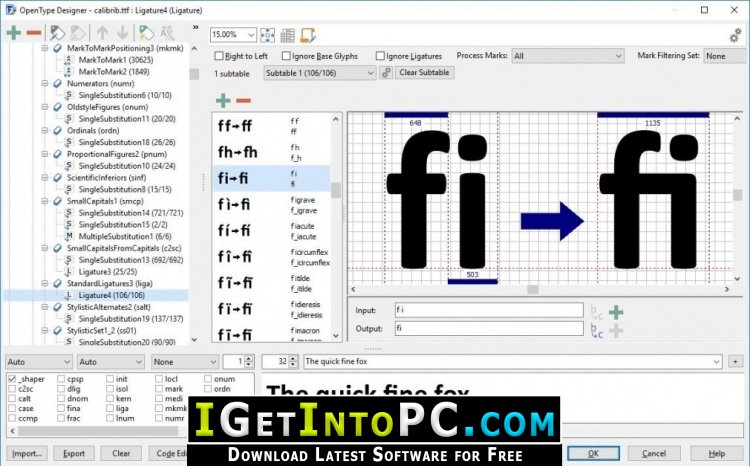
Task: Increase the font size 32 spinner
Action: point(293,358)
